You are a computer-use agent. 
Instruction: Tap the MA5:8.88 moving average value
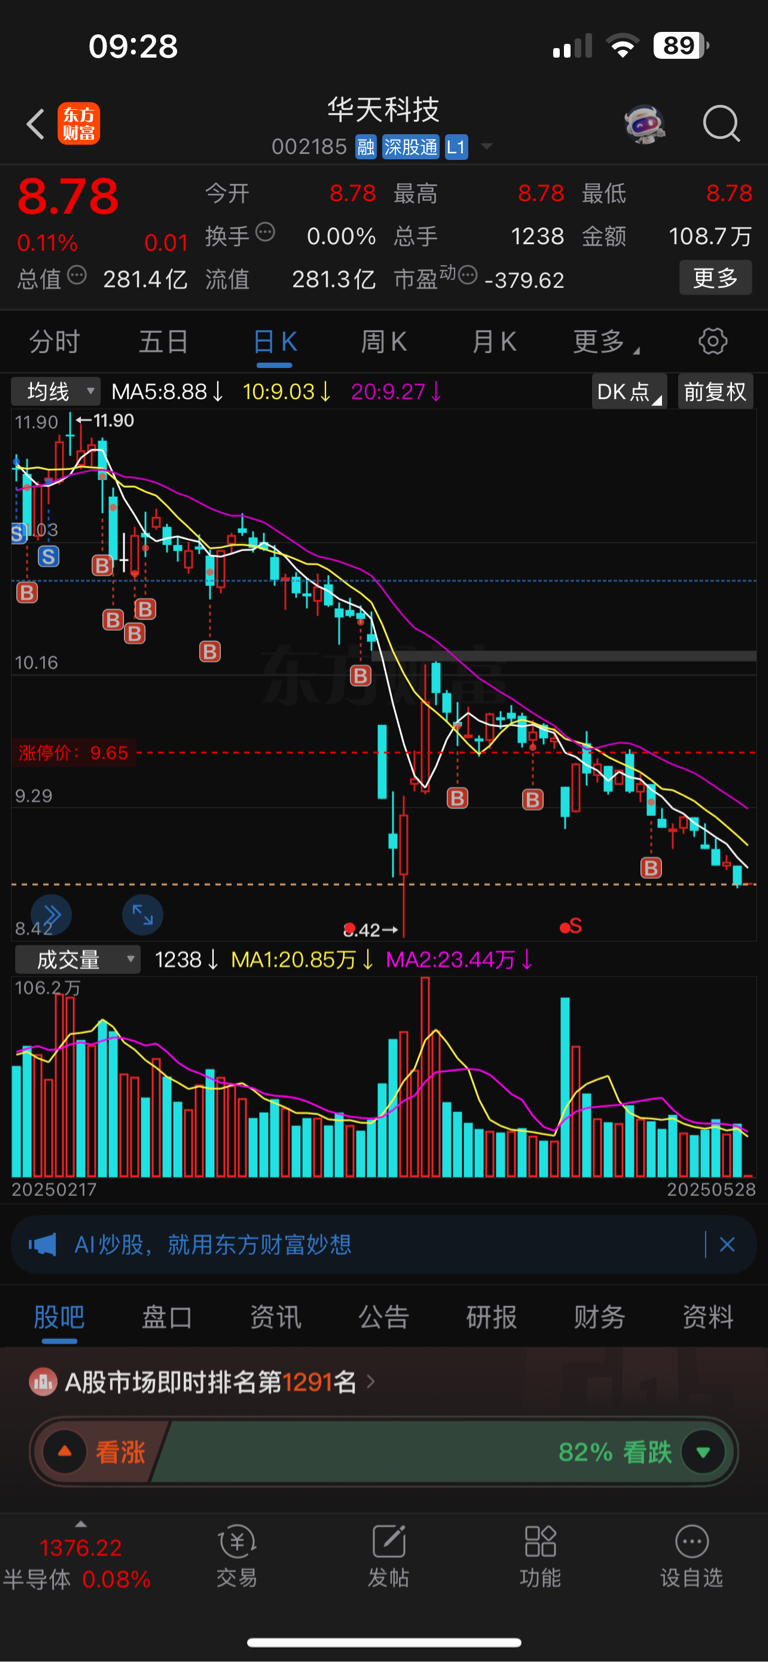[167, 392]
